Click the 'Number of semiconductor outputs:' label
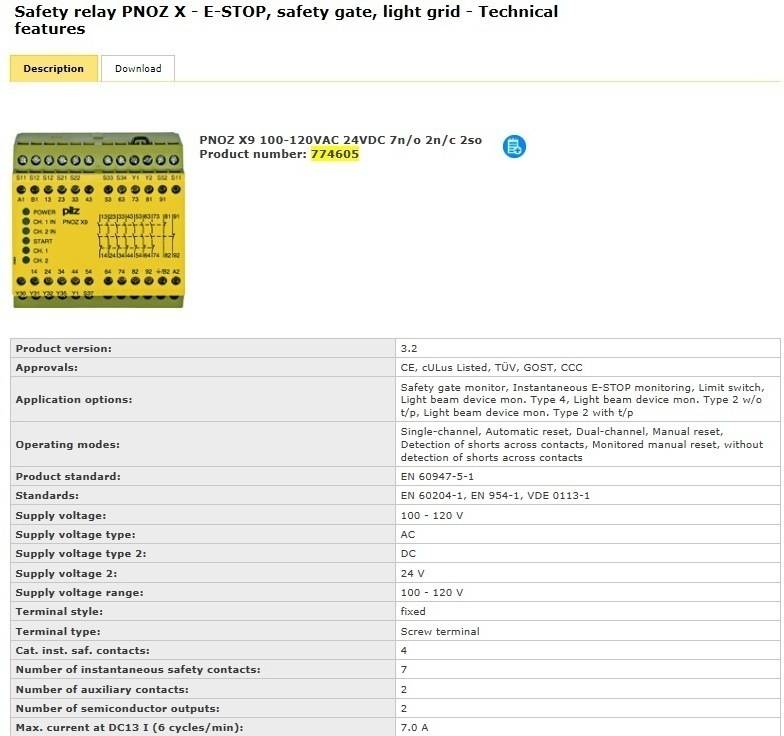Screen dimensions: 784x736 point(118,708)
